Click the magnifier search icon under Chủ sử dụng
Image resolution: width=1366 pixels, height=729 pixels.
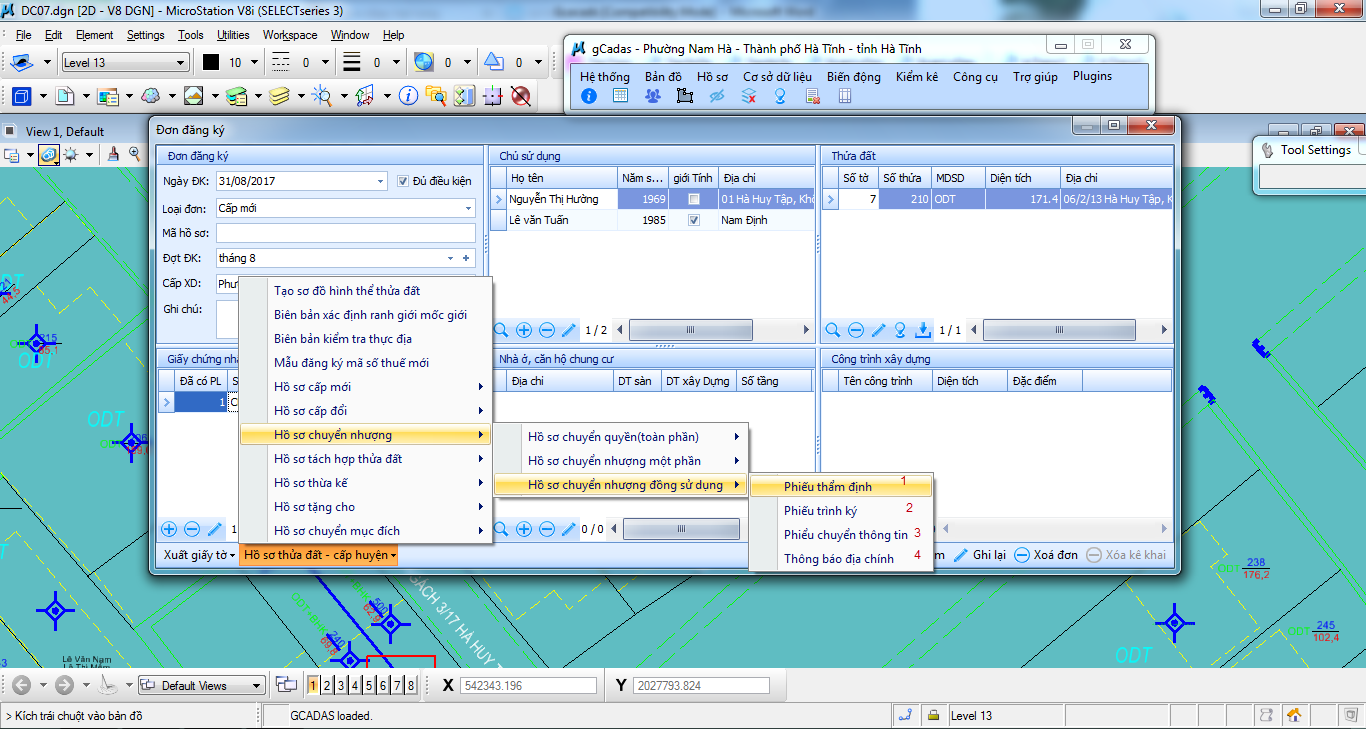click(x=500, y=330)
